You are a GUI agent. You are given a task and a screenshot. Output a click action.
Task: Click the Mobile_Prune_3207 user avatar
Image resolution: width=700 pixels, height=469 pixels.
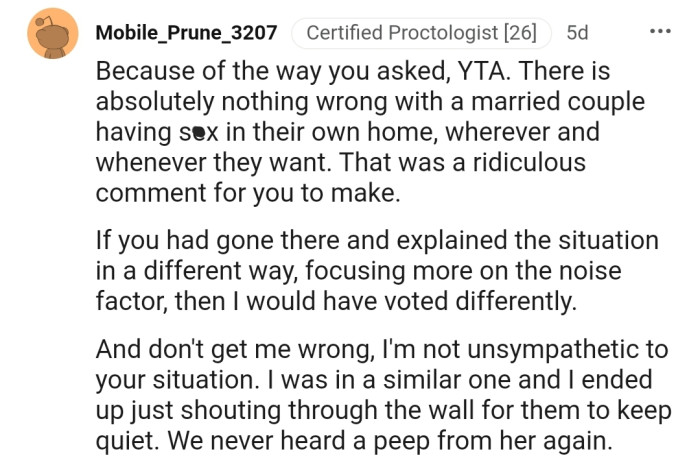coord(51,33)
